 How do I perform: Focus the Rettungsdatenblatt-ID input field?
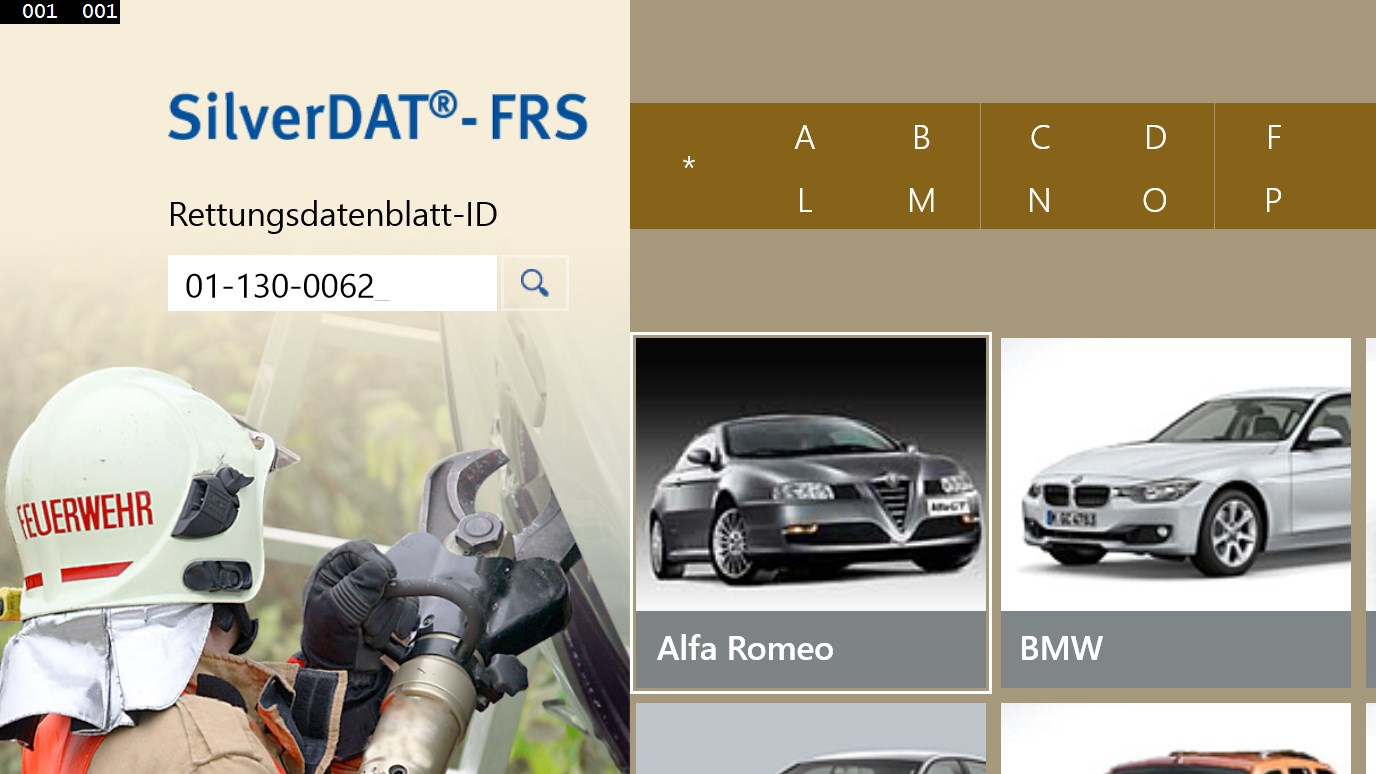(x=331, y=284)
